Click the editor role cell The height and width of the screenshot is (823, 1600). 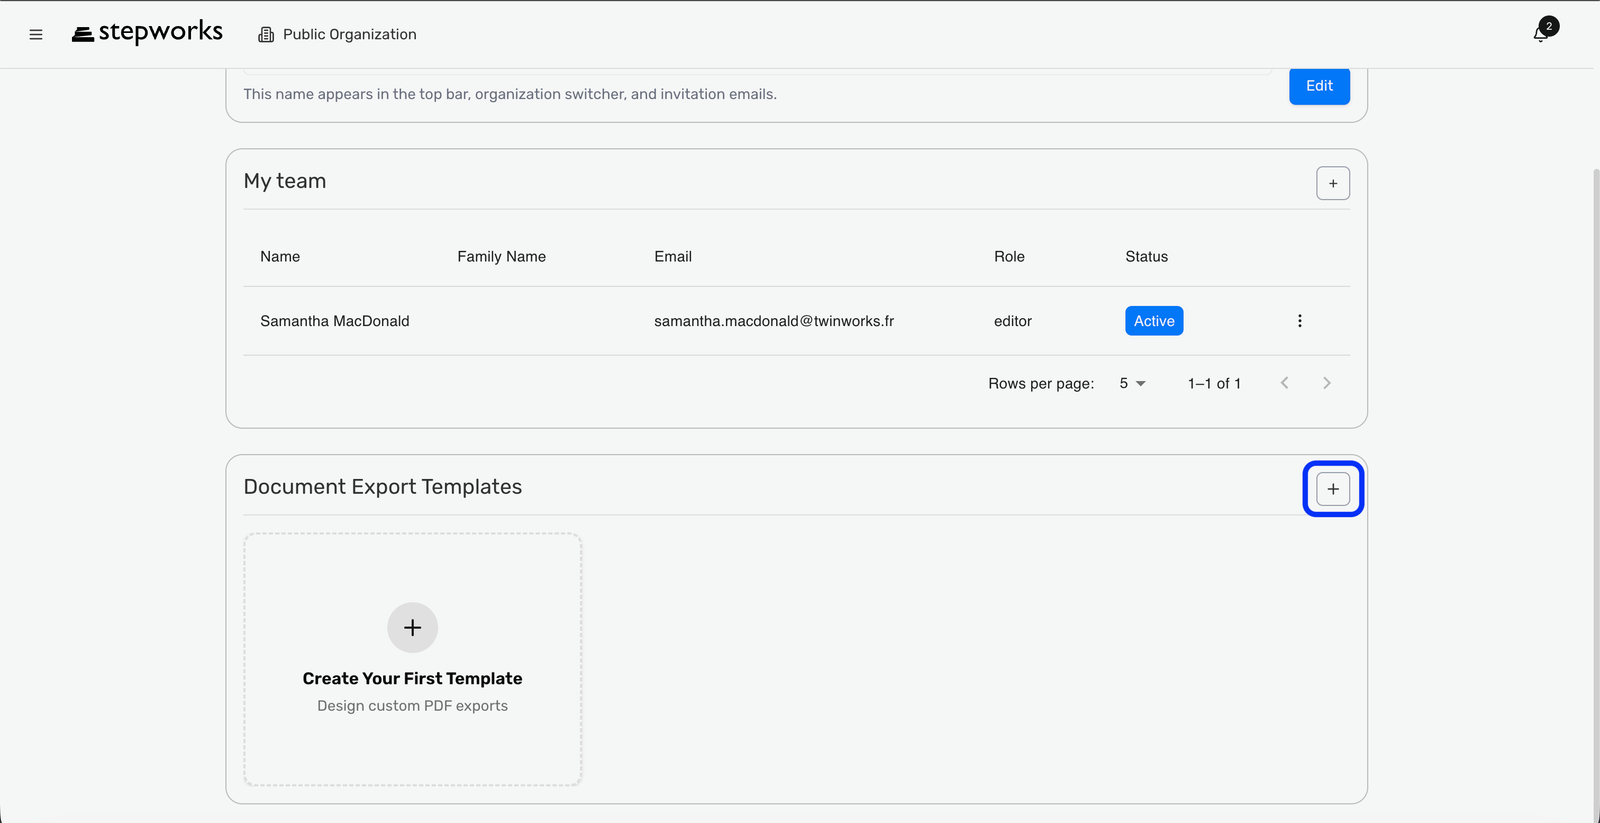1013,321
